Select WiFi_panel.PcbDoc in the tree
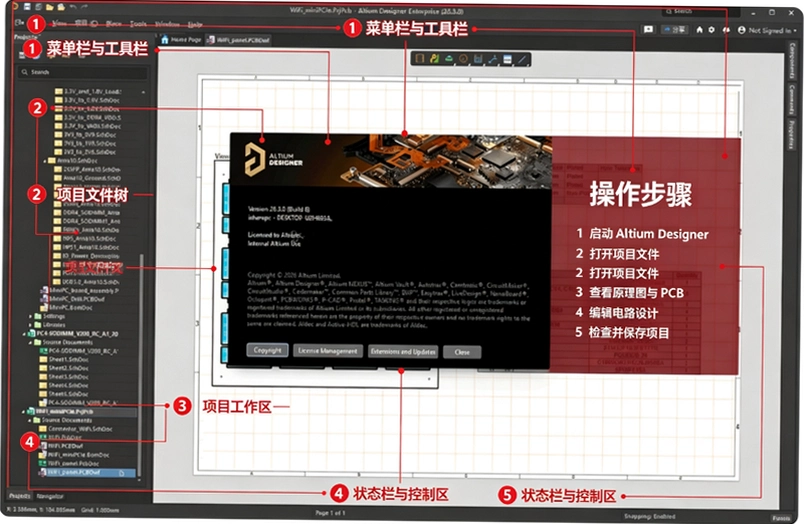 [x=69, y=463]
